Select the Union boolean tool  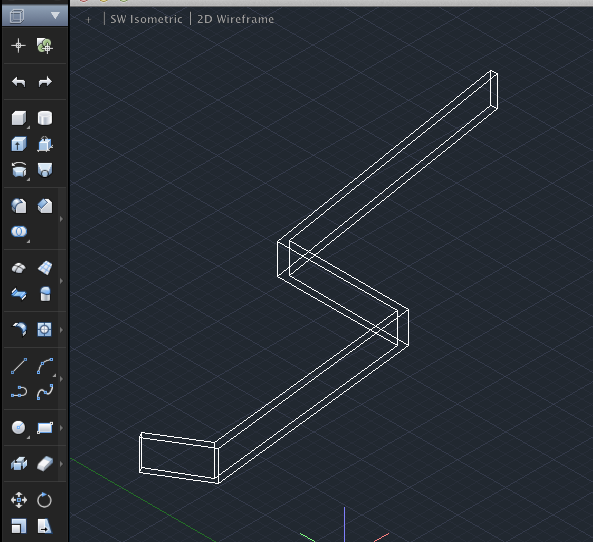(19, 231)
